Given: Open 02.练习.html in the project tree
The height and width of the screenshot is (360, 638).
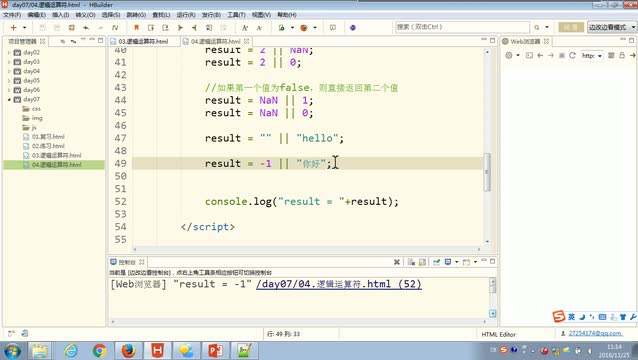Looking at the screenshot, I should point(44,146).
